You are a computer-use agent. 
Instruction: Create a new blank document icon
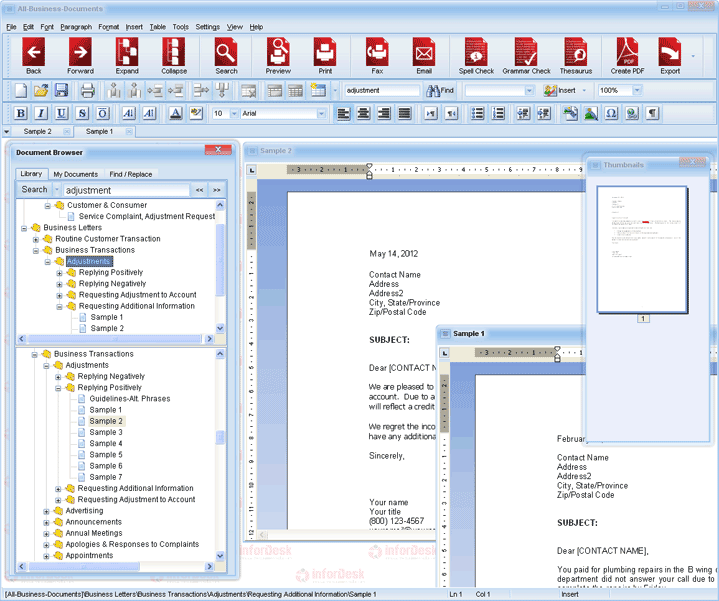(21, 90)
